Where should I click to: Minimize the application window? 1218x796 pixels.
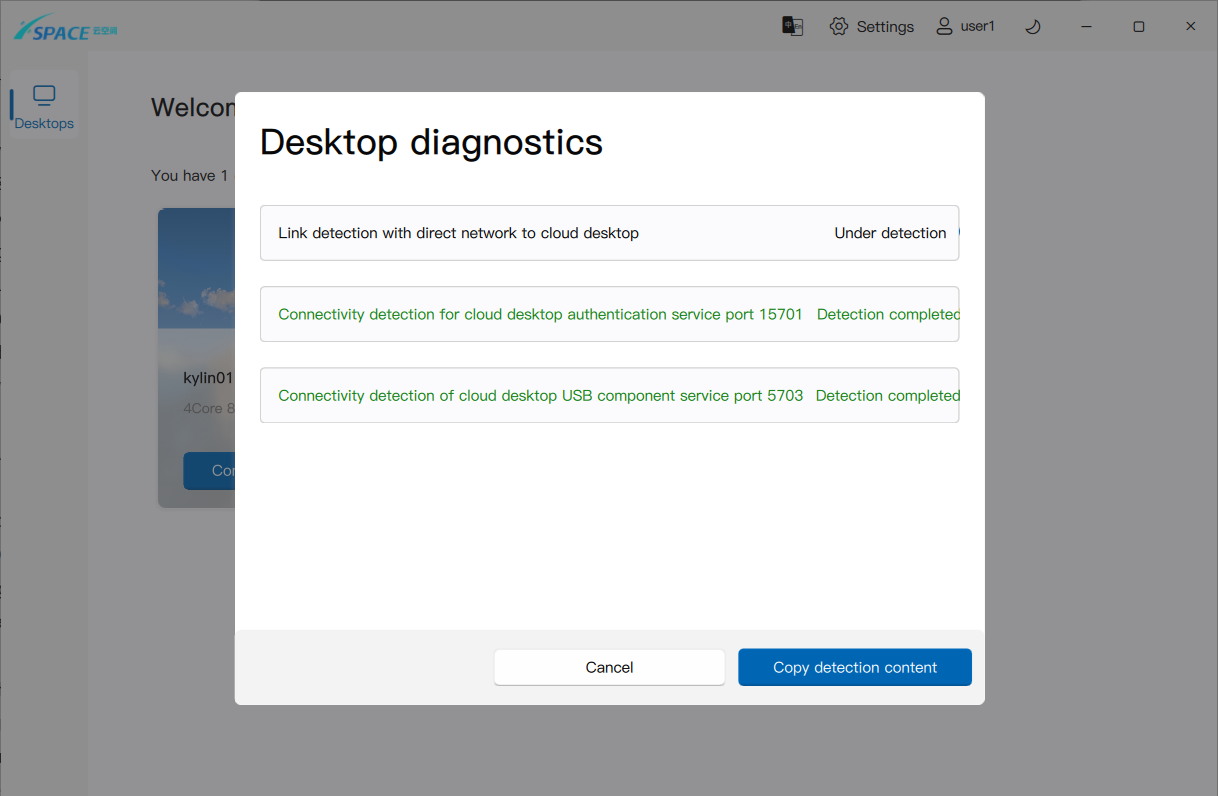1086,27
